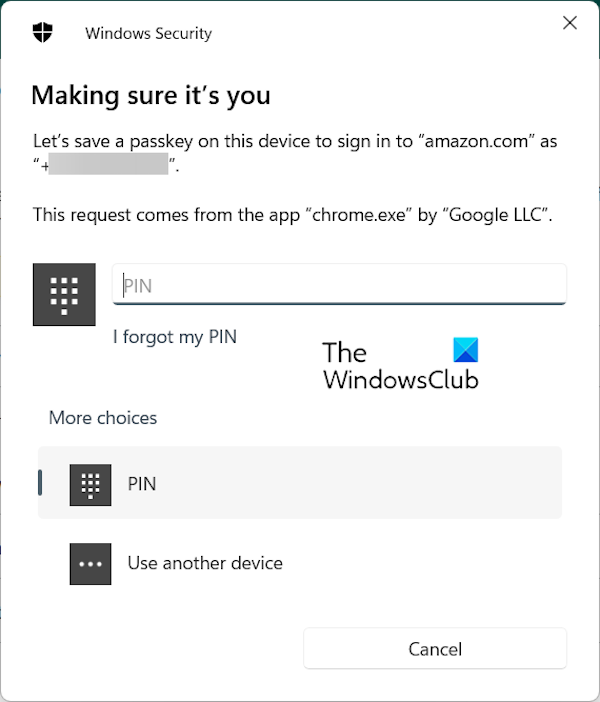Click the "More choices" label
Screen dimensions: 600x702
coord(103,418)
